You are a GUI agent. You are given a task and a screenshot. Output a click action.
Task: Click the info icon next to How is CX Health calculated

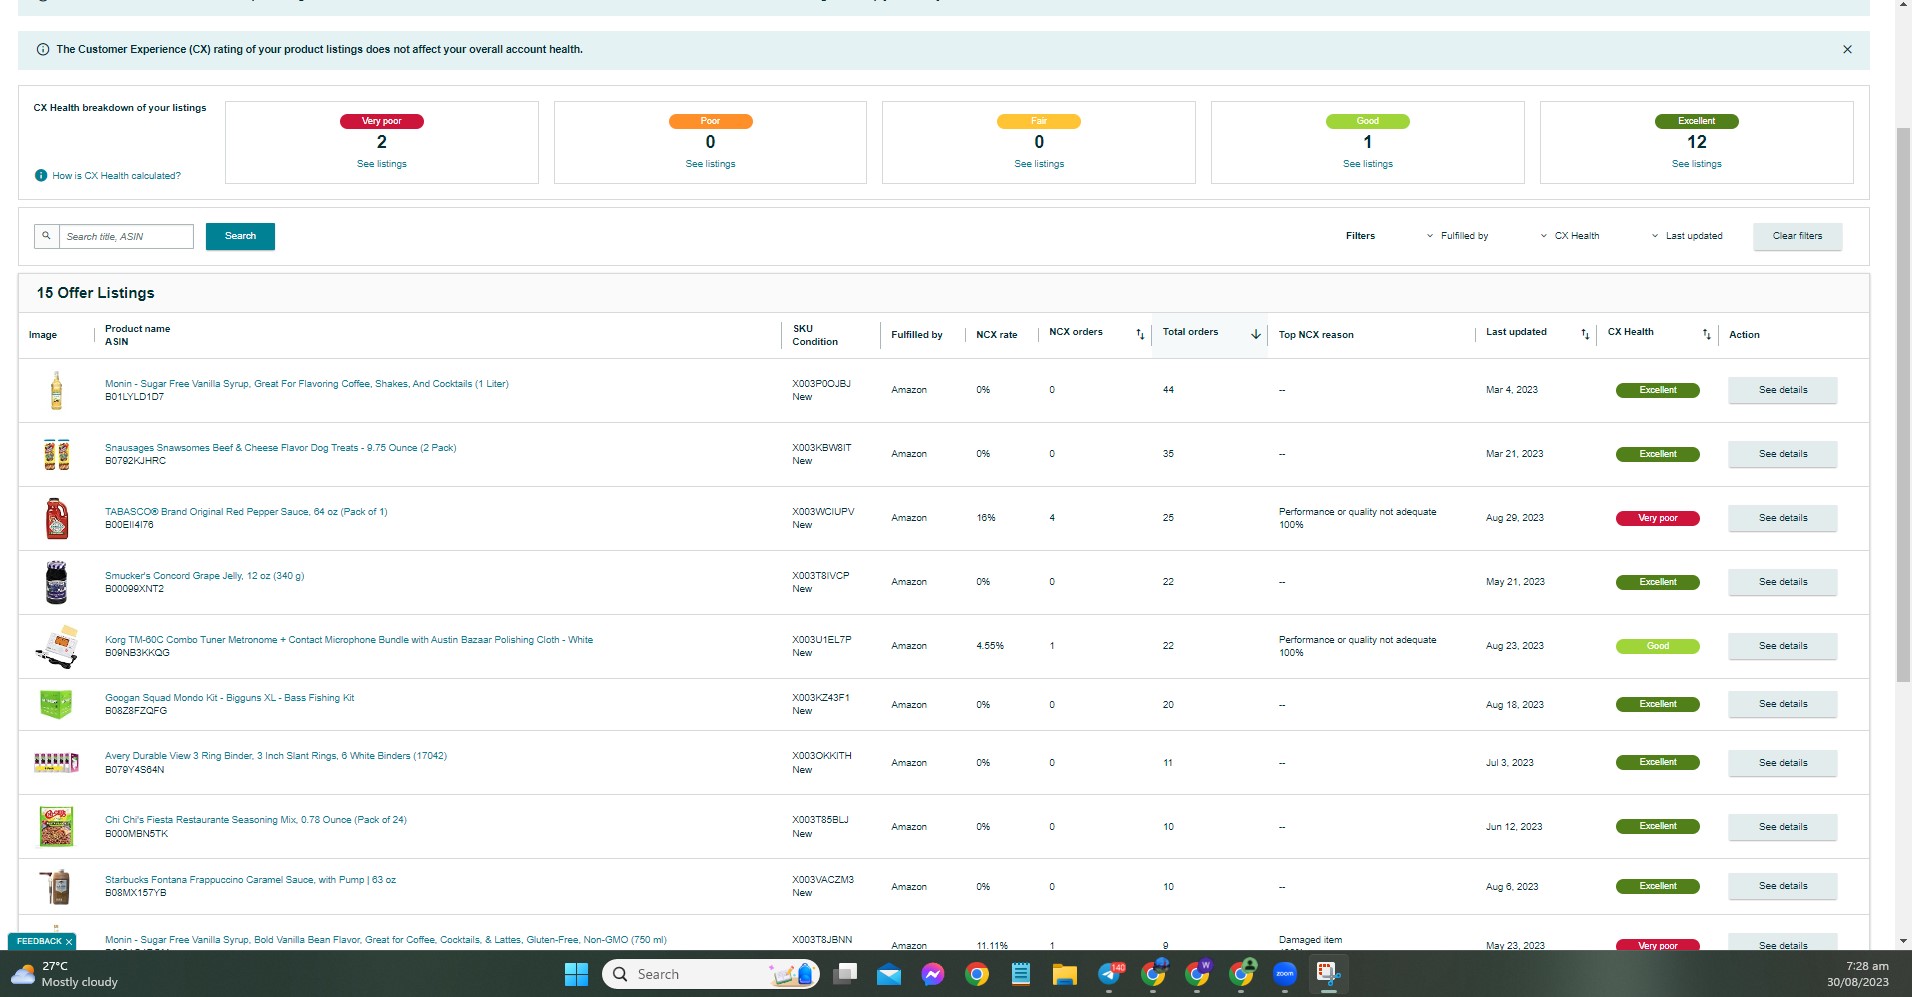pyautogui.click(x=41, y=176)
